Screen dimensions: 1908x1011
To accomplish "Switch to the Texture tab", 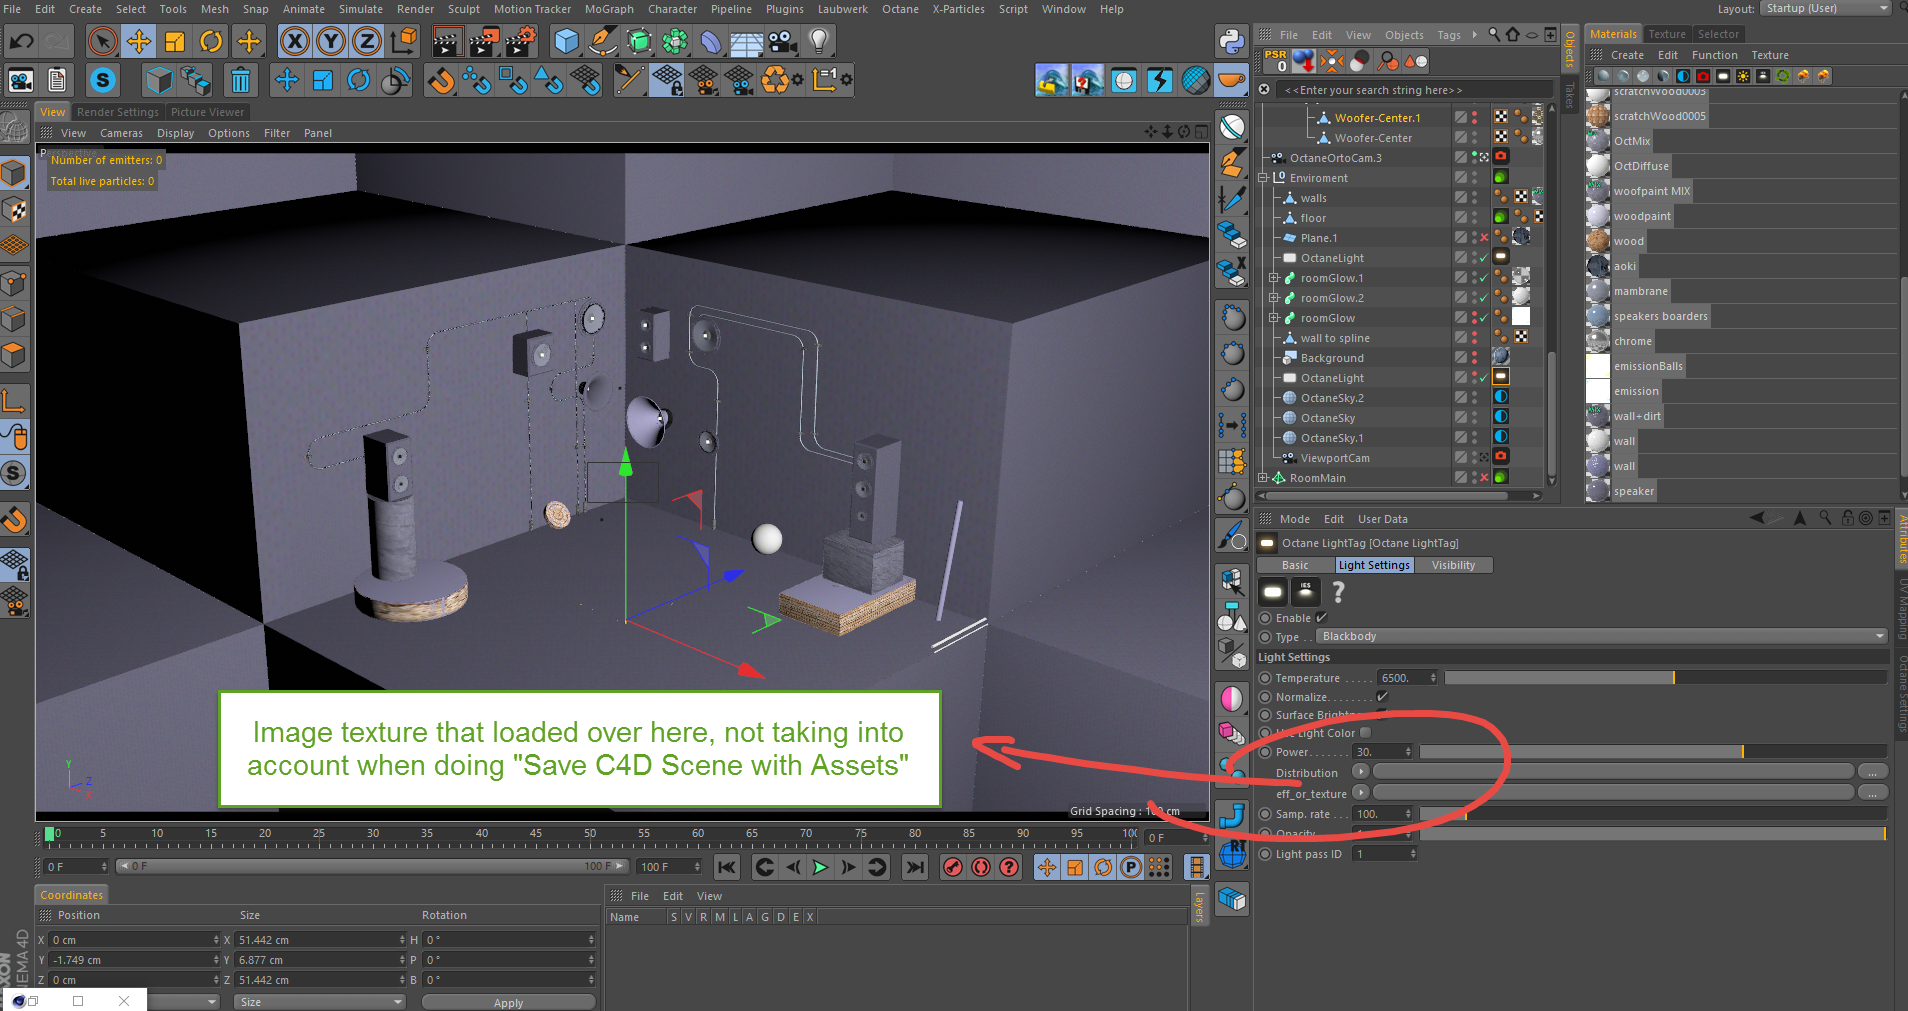I will coord(1667,34).
